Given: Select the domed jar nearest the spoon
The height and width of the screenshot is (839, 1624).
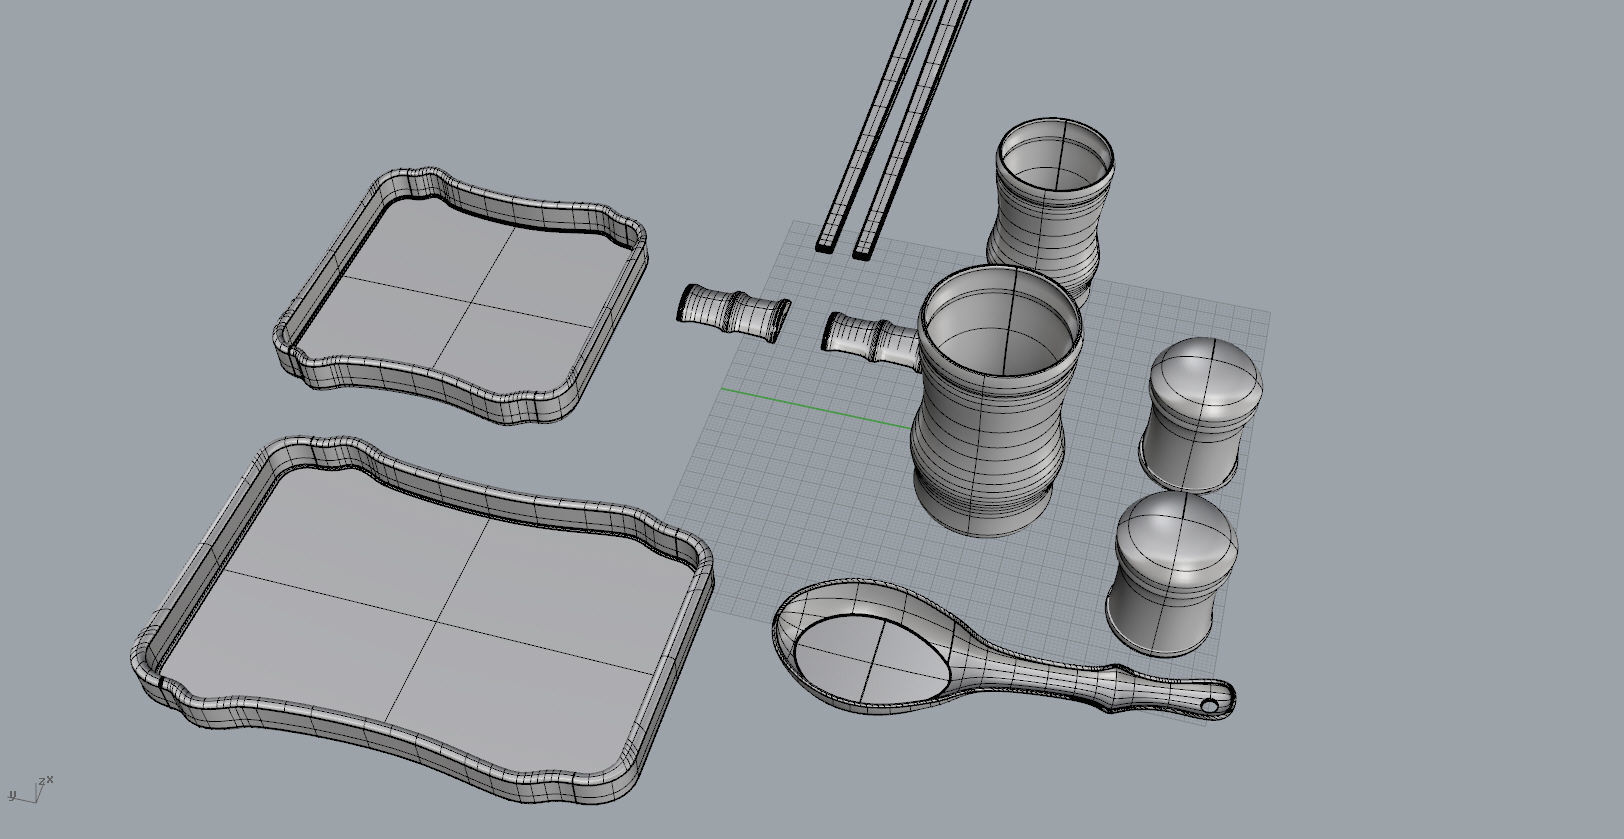Looking at the screenshot, I should coord(1171,573).
